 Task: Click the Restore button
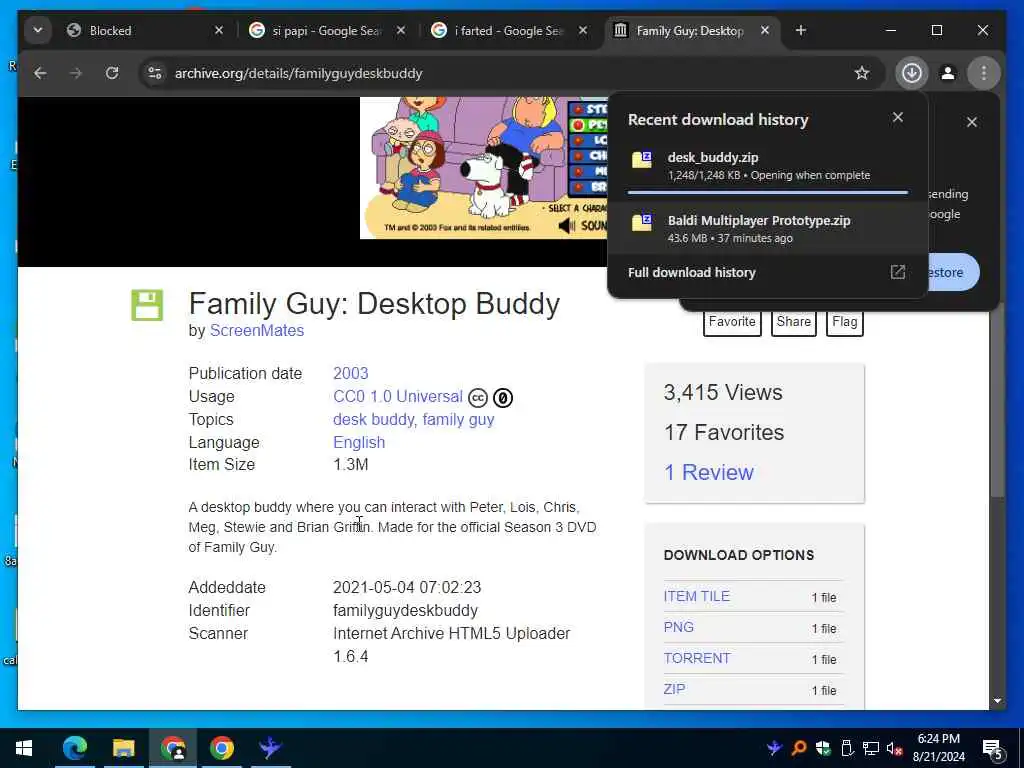point(953,272)
